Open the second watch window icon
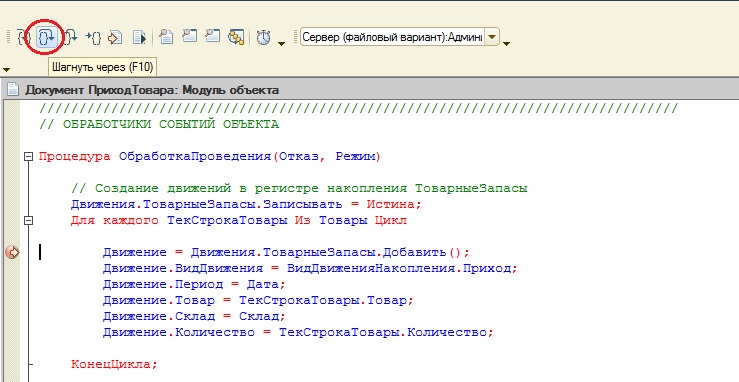The height and width of the screenshot is (382, 739). click(213, 37)
